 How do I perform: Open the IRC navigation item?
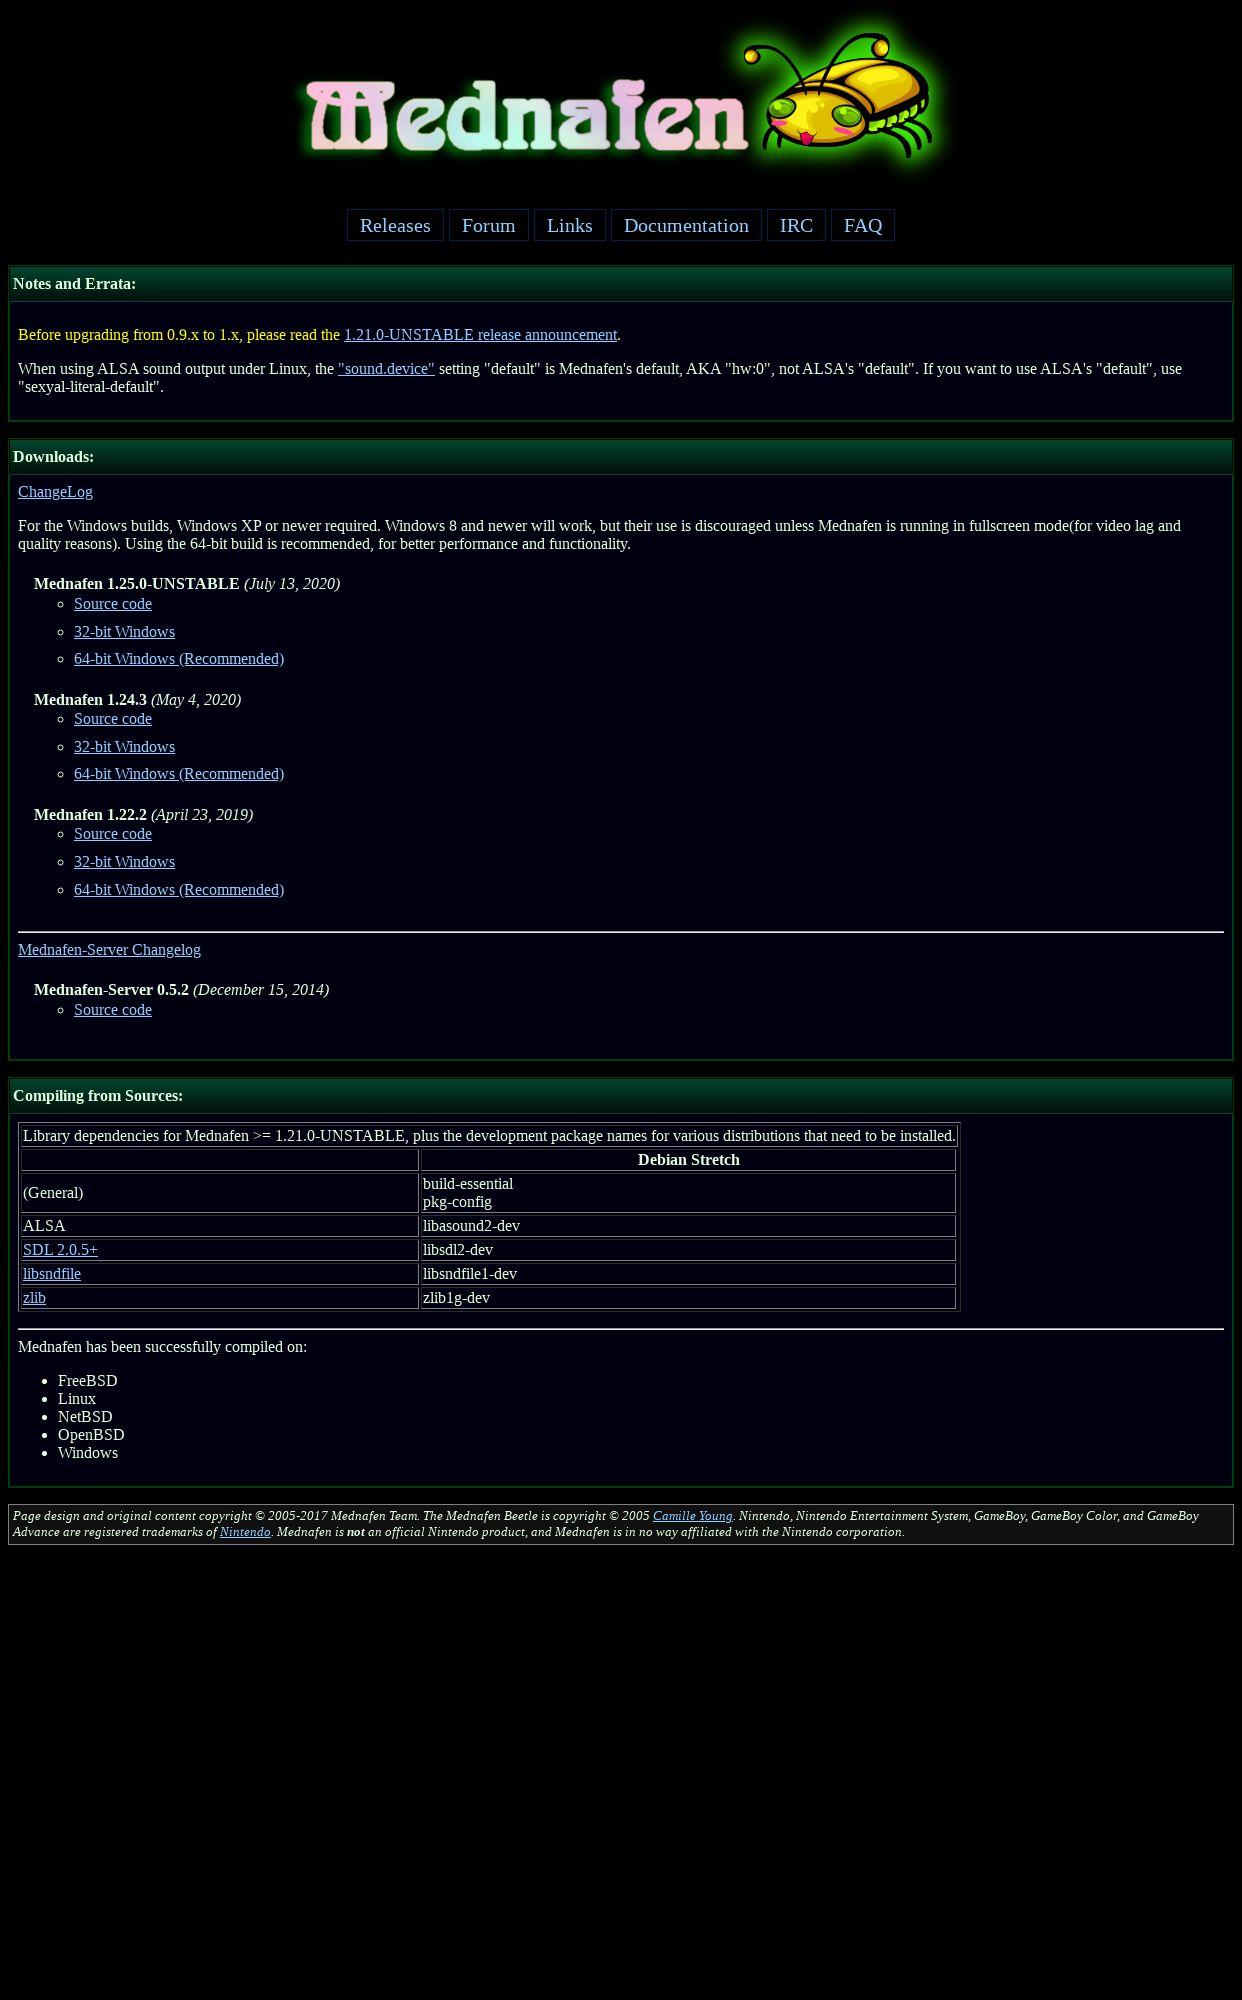(x=796, y=225)
